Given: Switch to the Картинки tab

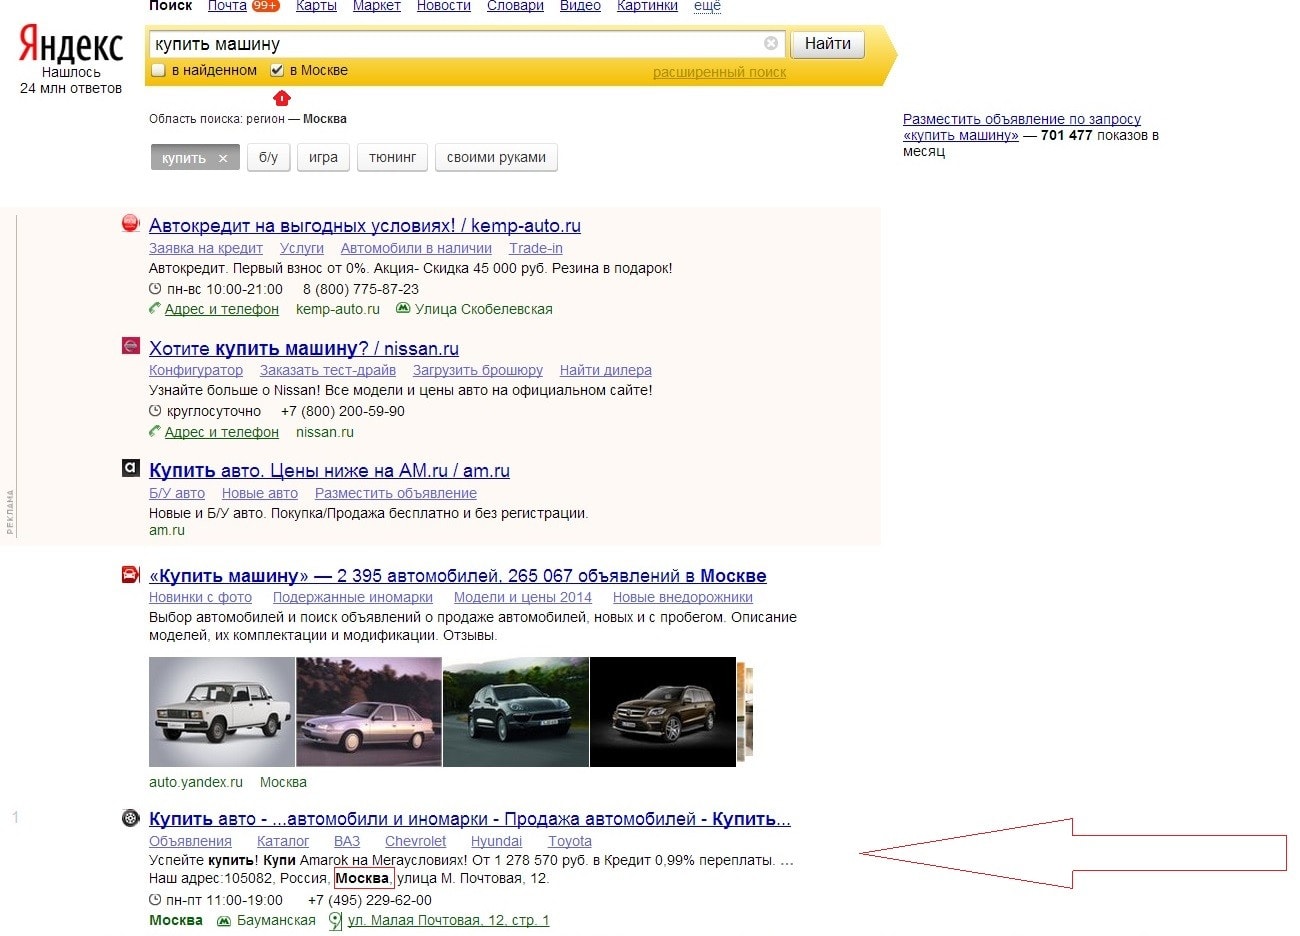Looking at the screenshot, I should pyautogui.click(x=647, y=6).
